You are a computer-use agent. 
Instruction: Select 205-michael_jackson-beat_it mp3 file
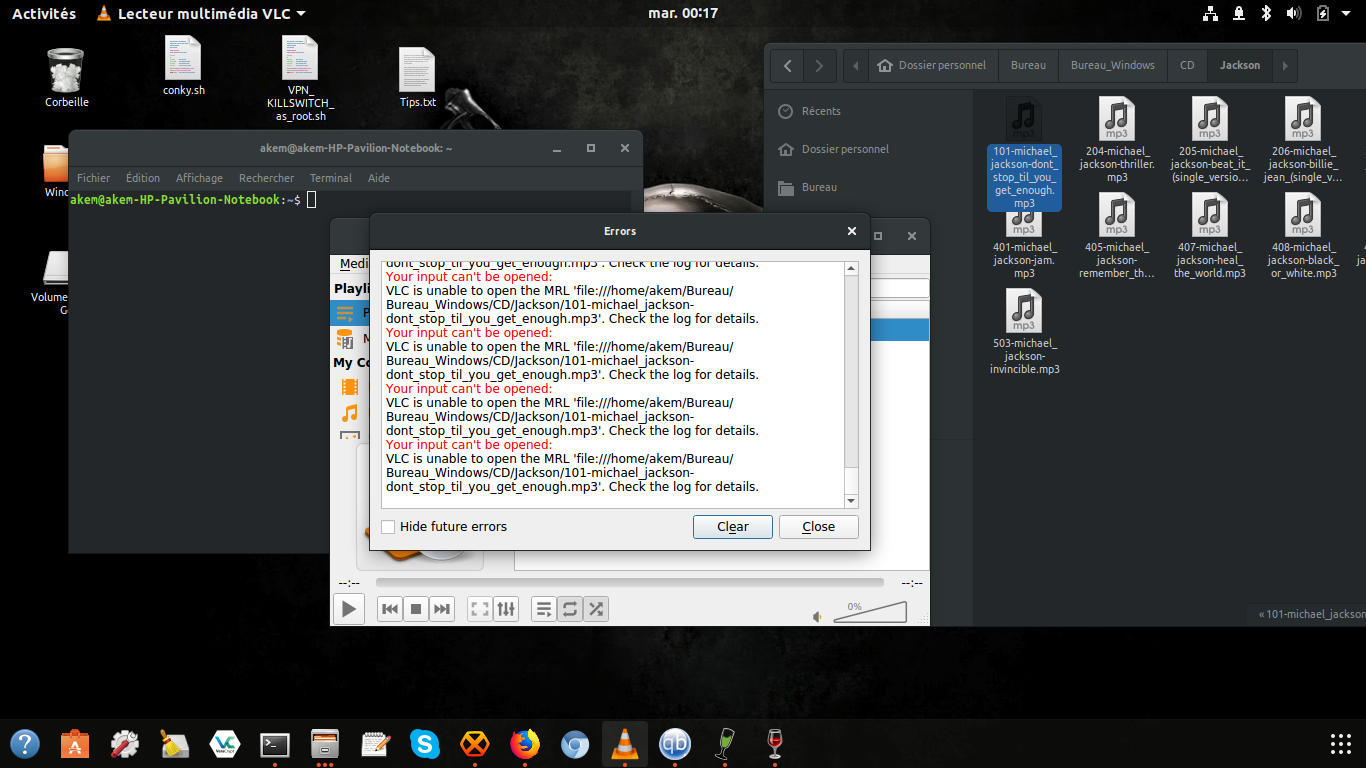(x=1210, y=140)
